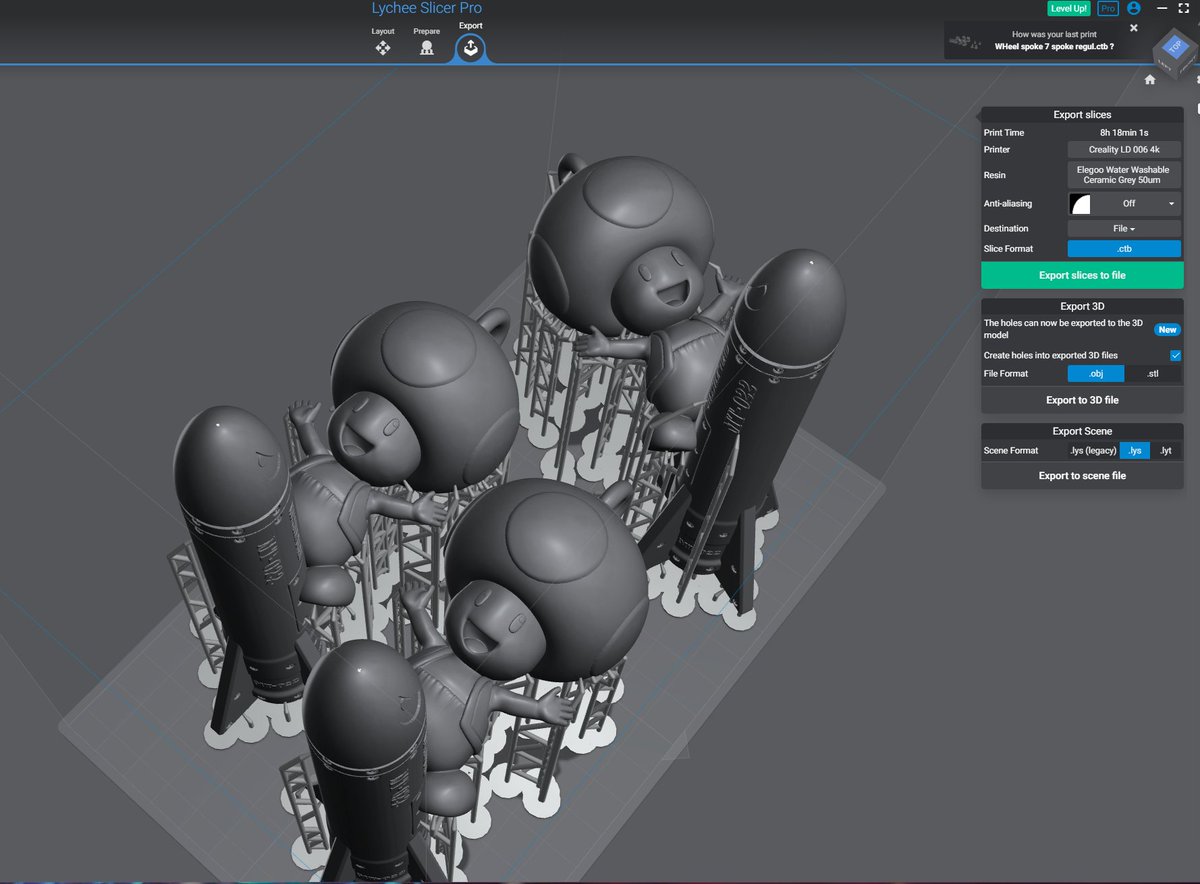
Task: Click the anti-aliasing preview icon
Action: pos(1081,204)
